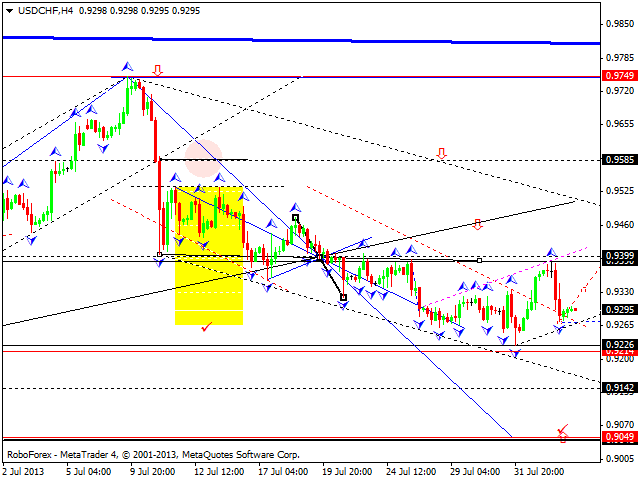Viewport: 640px width, 480px height.
Task: Select the thick blue moving average line
Action: (300, 41)
